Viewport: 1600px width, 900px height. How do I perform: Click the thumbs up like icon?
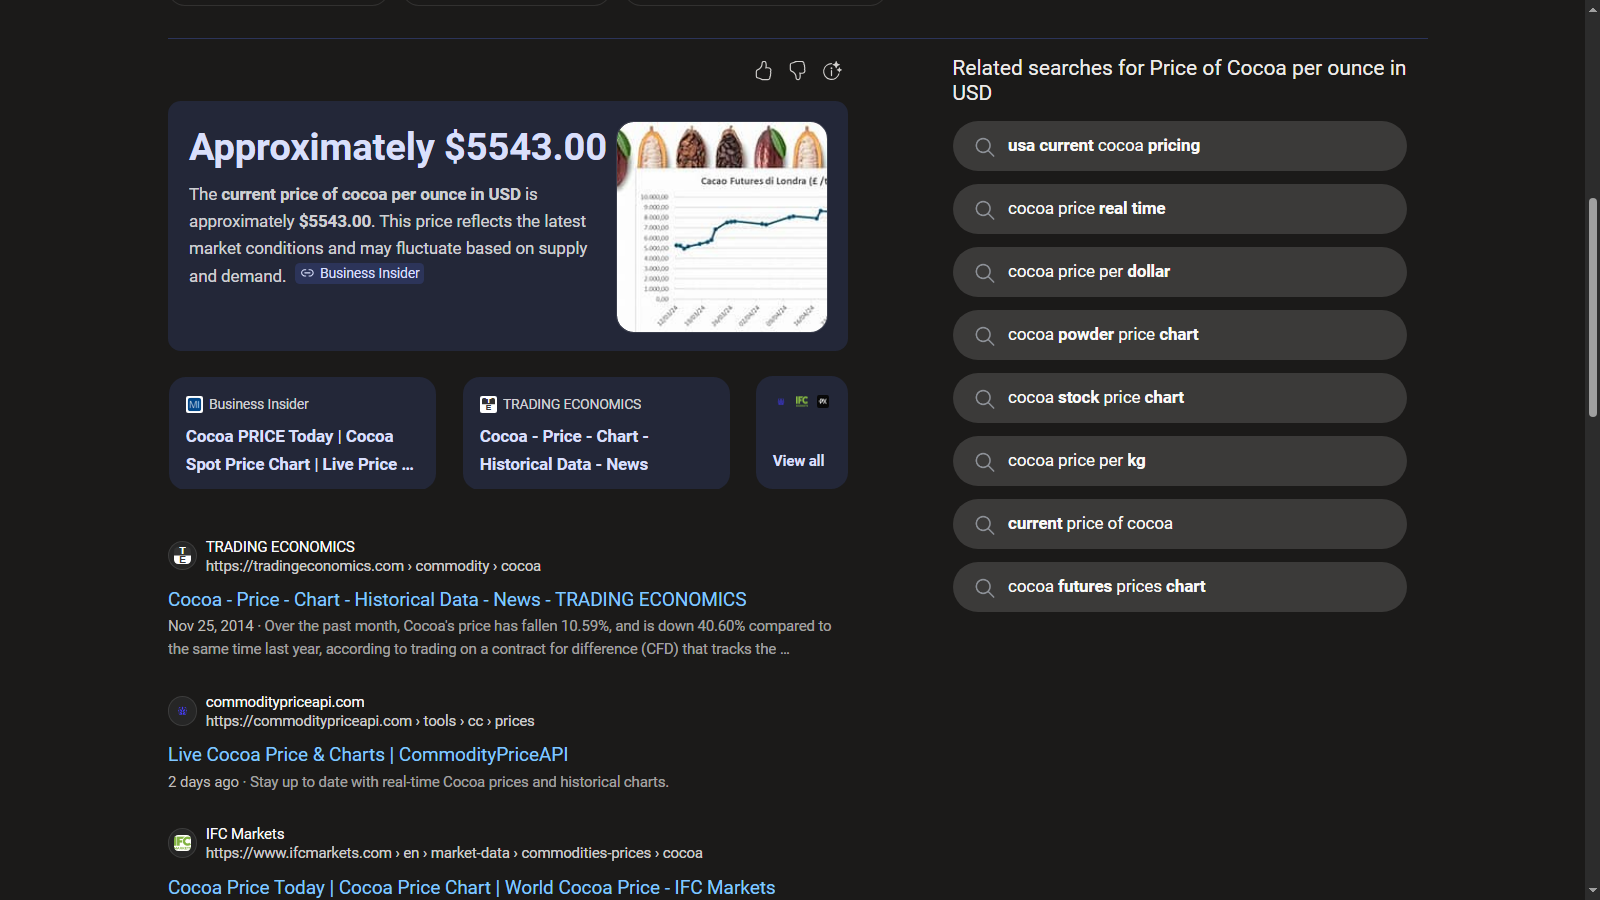pyautogui.click(x=763, y=71)
